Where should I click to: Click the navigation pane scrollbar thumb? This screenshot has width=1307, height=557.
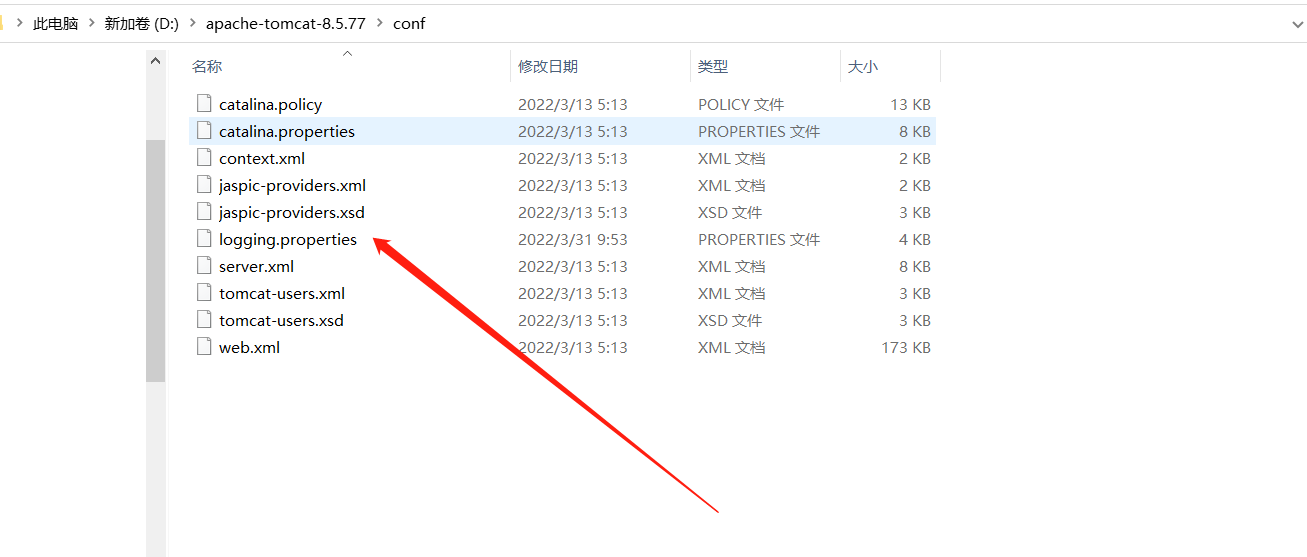point(155,260)
